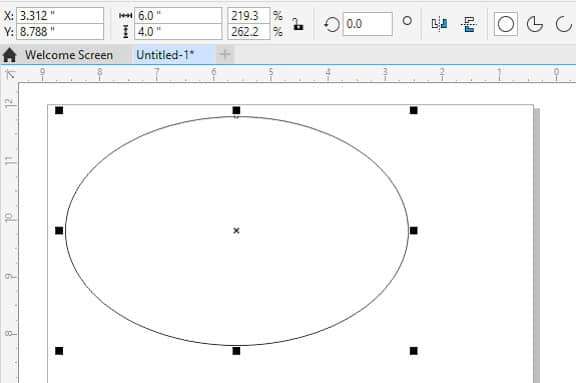Click the angle of rotation field 0.0
Image resolution: width=576 pixels, height=383 pixels.
367,24
